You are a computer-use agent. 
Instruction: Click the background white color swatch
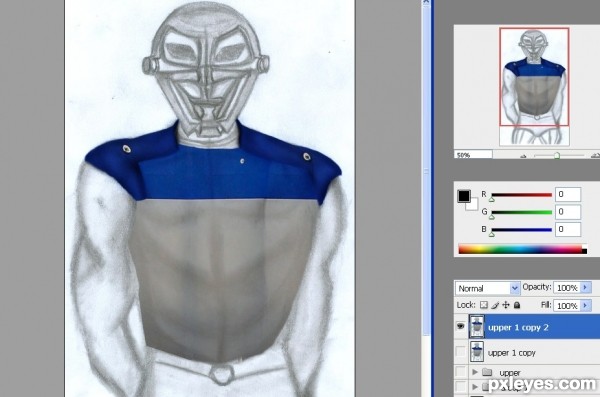coord(472,205)
